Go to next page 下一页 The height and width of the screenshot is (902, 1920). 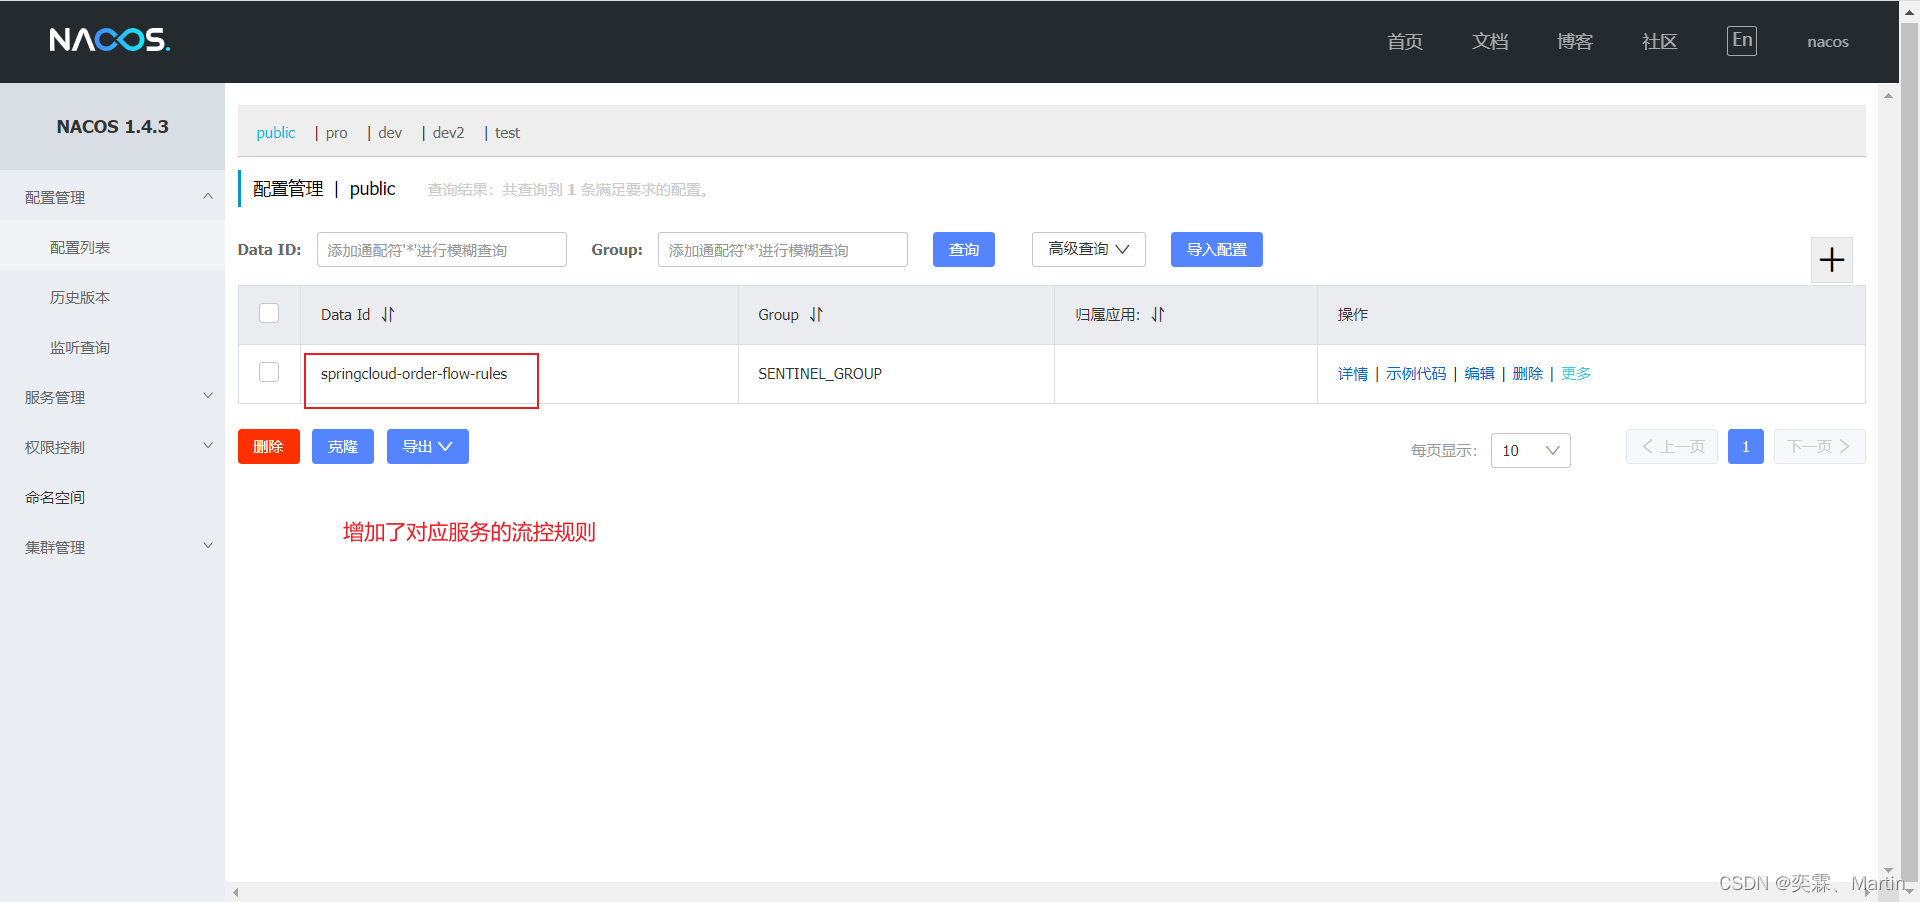[x=1818, y=447]
